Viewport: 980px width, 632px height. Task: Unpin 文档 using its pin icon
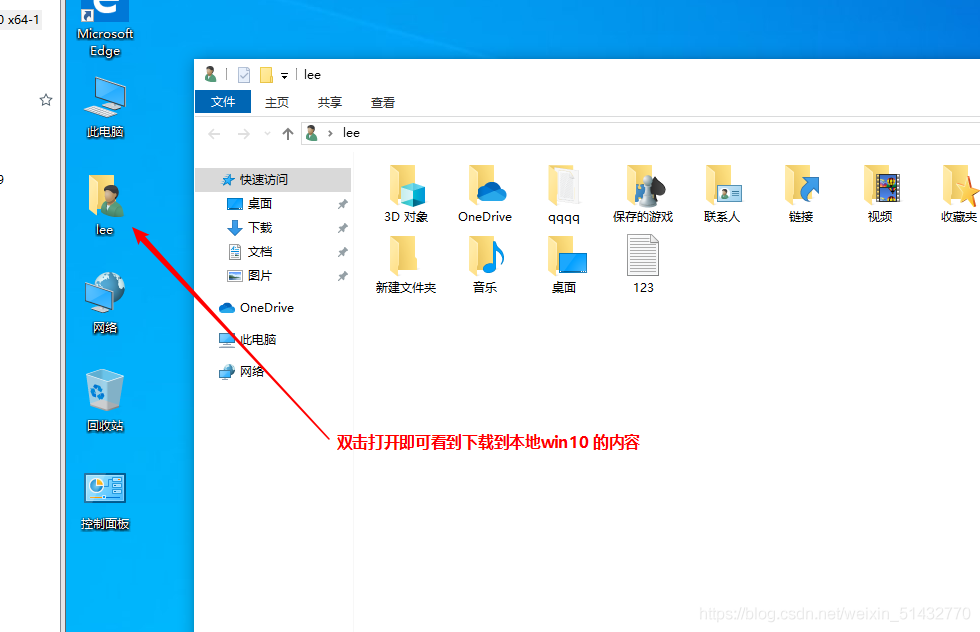tap(342, 252)
